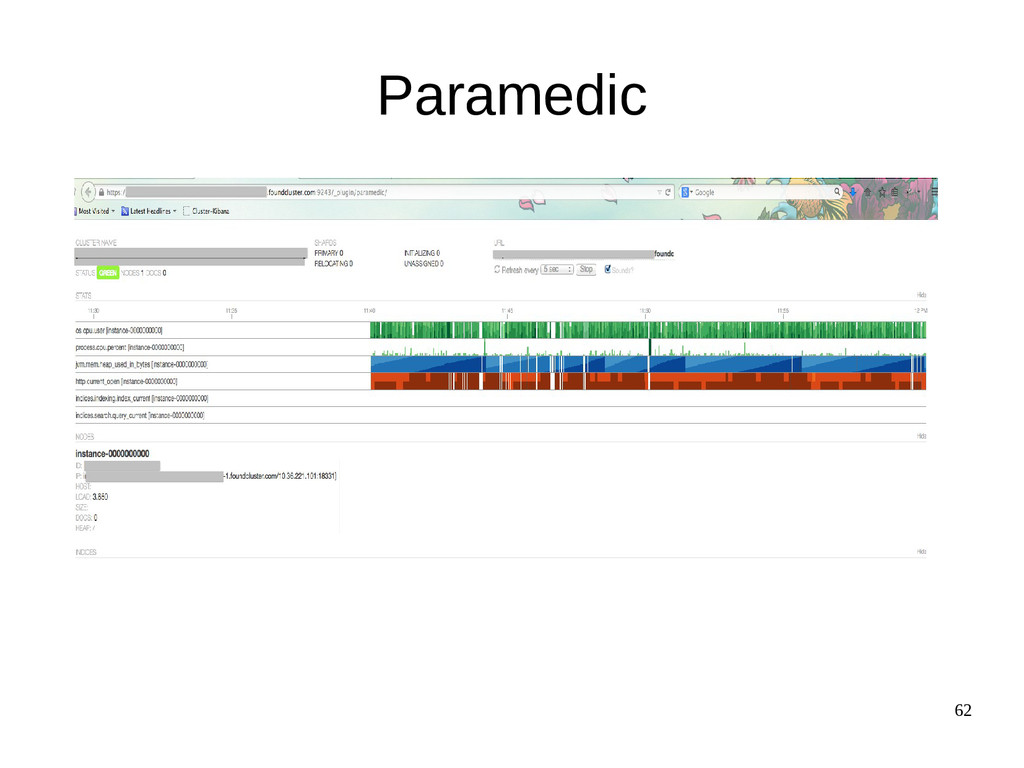
Task: Click the instance-0000000000 node heading
Action: coord(112,454)
